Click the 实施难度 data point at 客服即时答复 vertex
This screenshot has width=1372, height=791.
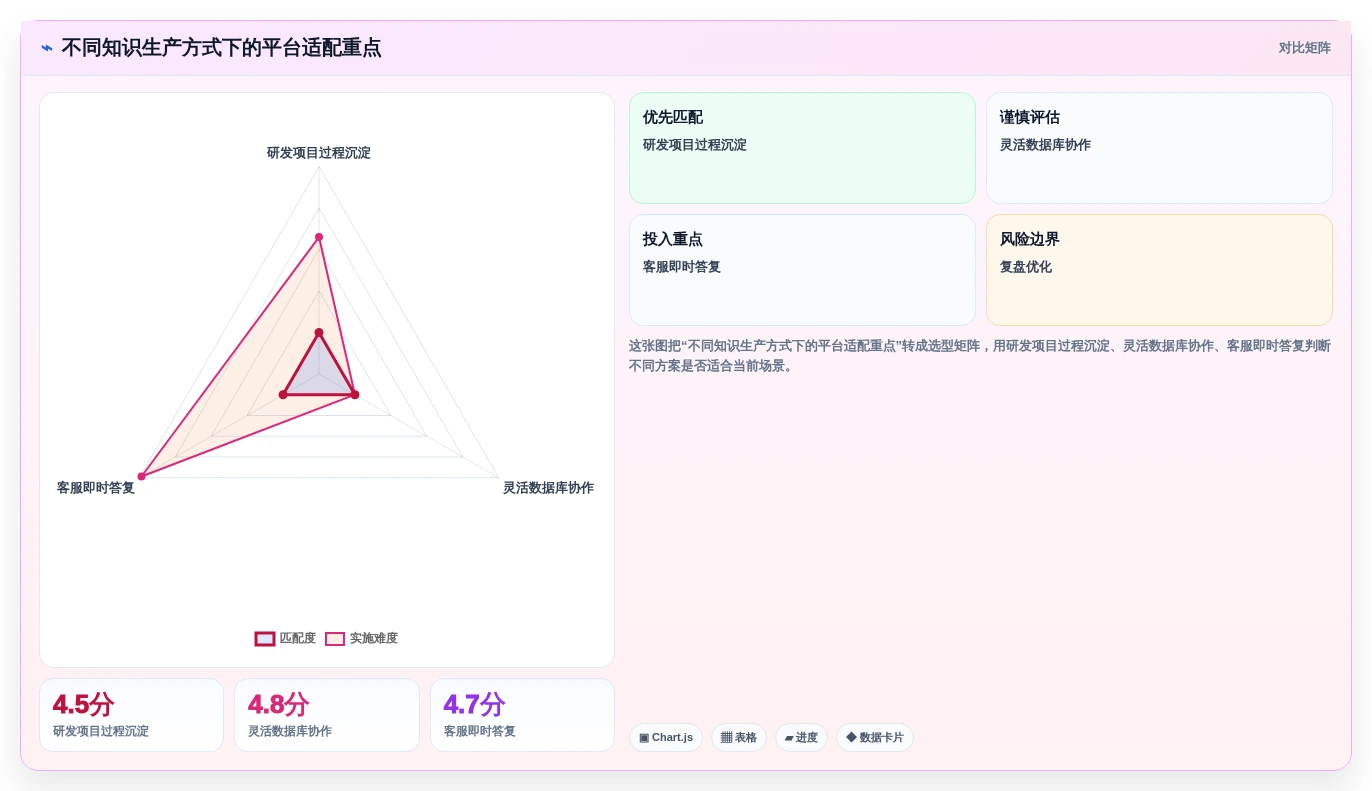141,477
